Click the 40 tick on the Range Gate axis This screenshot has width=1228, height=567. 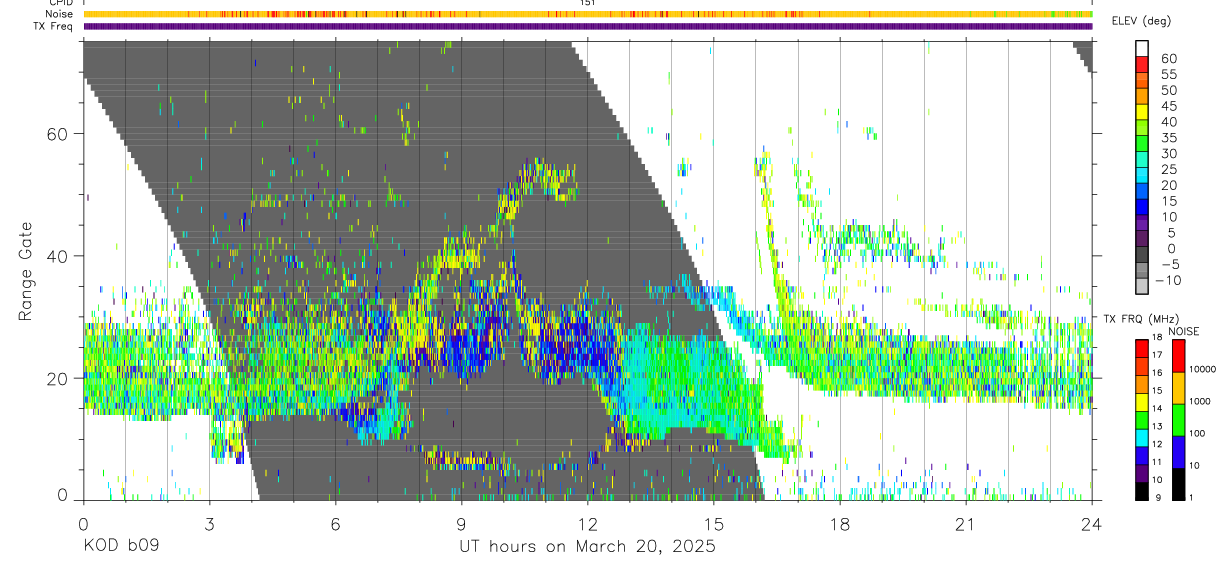(59, 256)
